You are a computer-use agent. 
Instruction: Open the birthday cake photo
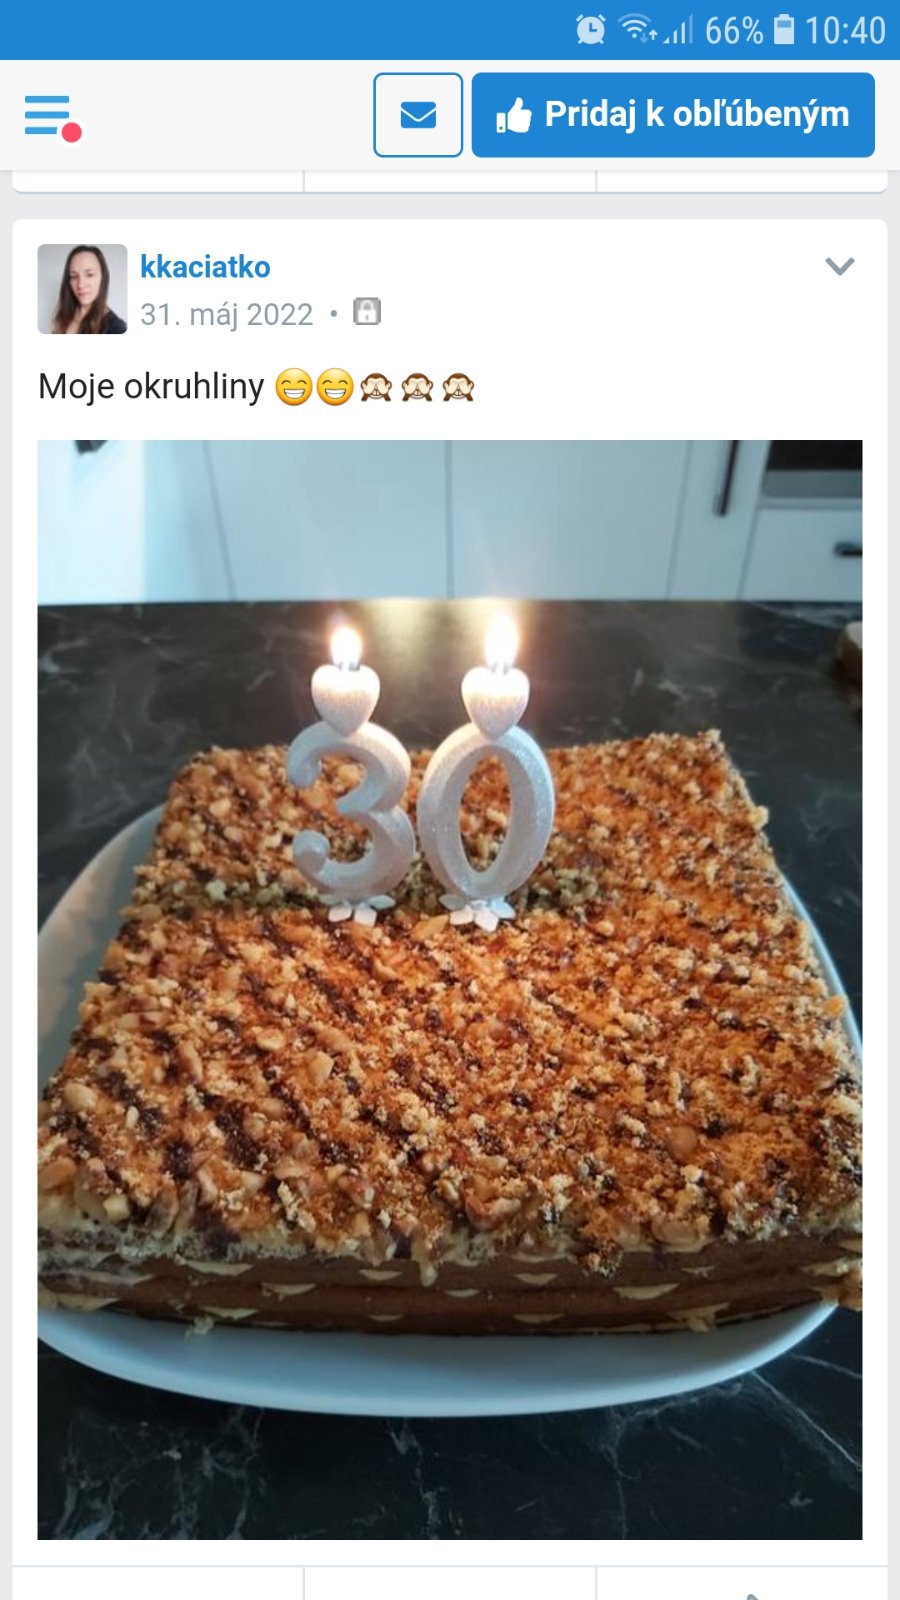(450, 990)
